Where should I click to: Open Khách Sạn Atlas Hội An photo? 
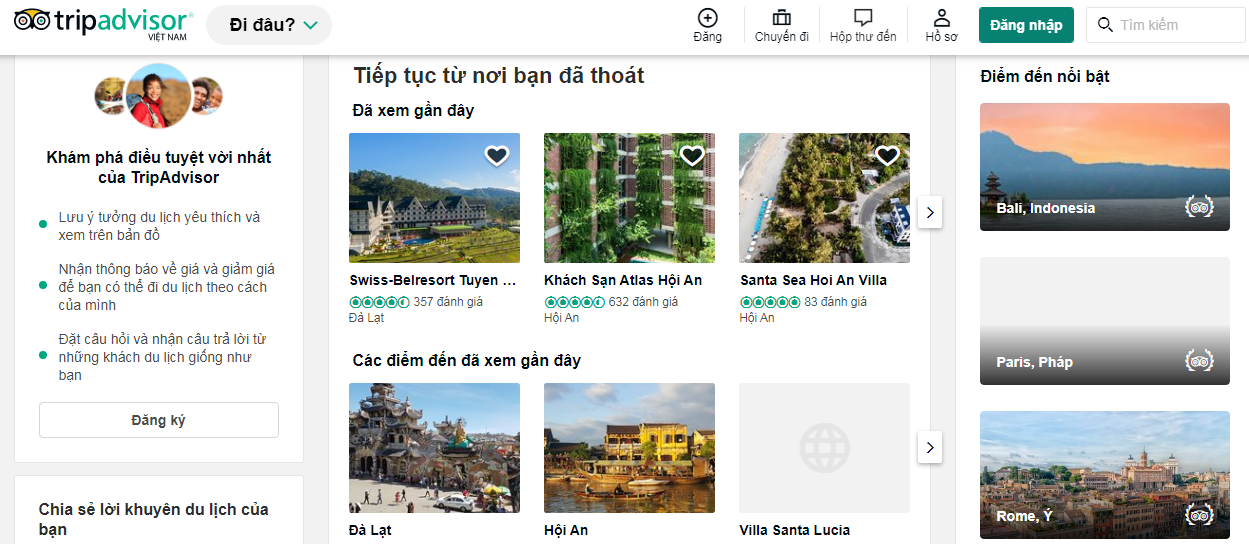click(629, 198)
